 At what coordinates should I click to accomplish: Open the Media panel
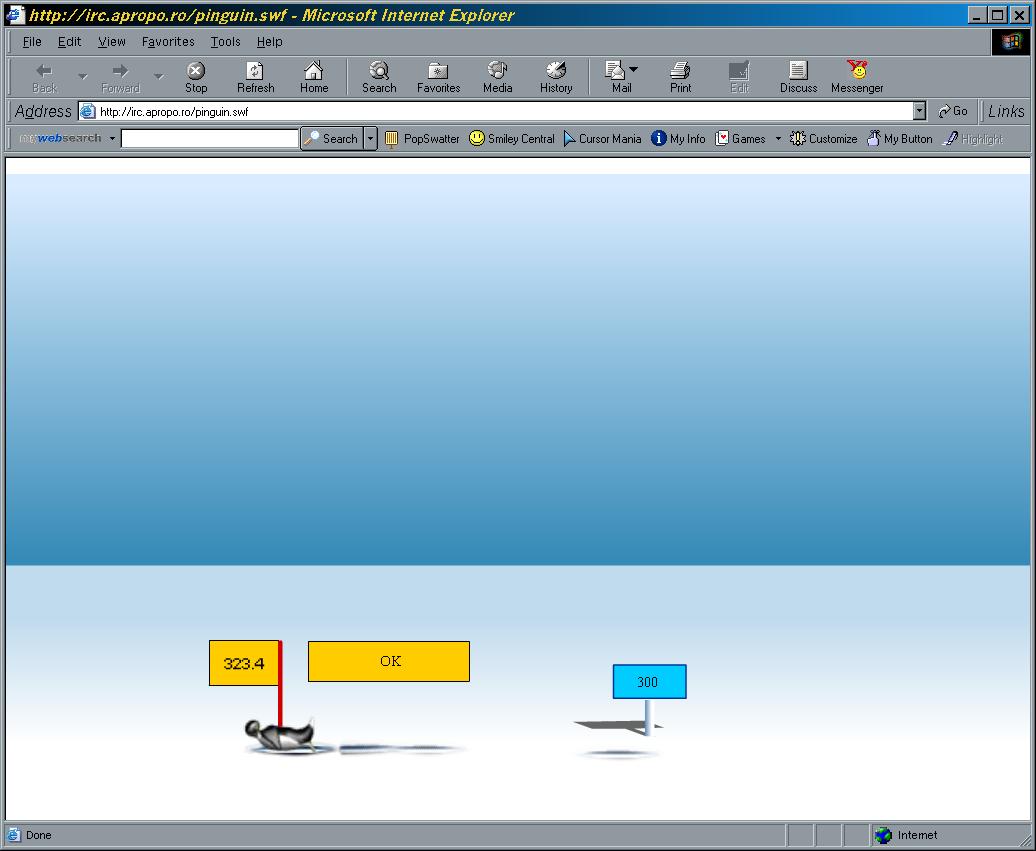pos(497,76)
